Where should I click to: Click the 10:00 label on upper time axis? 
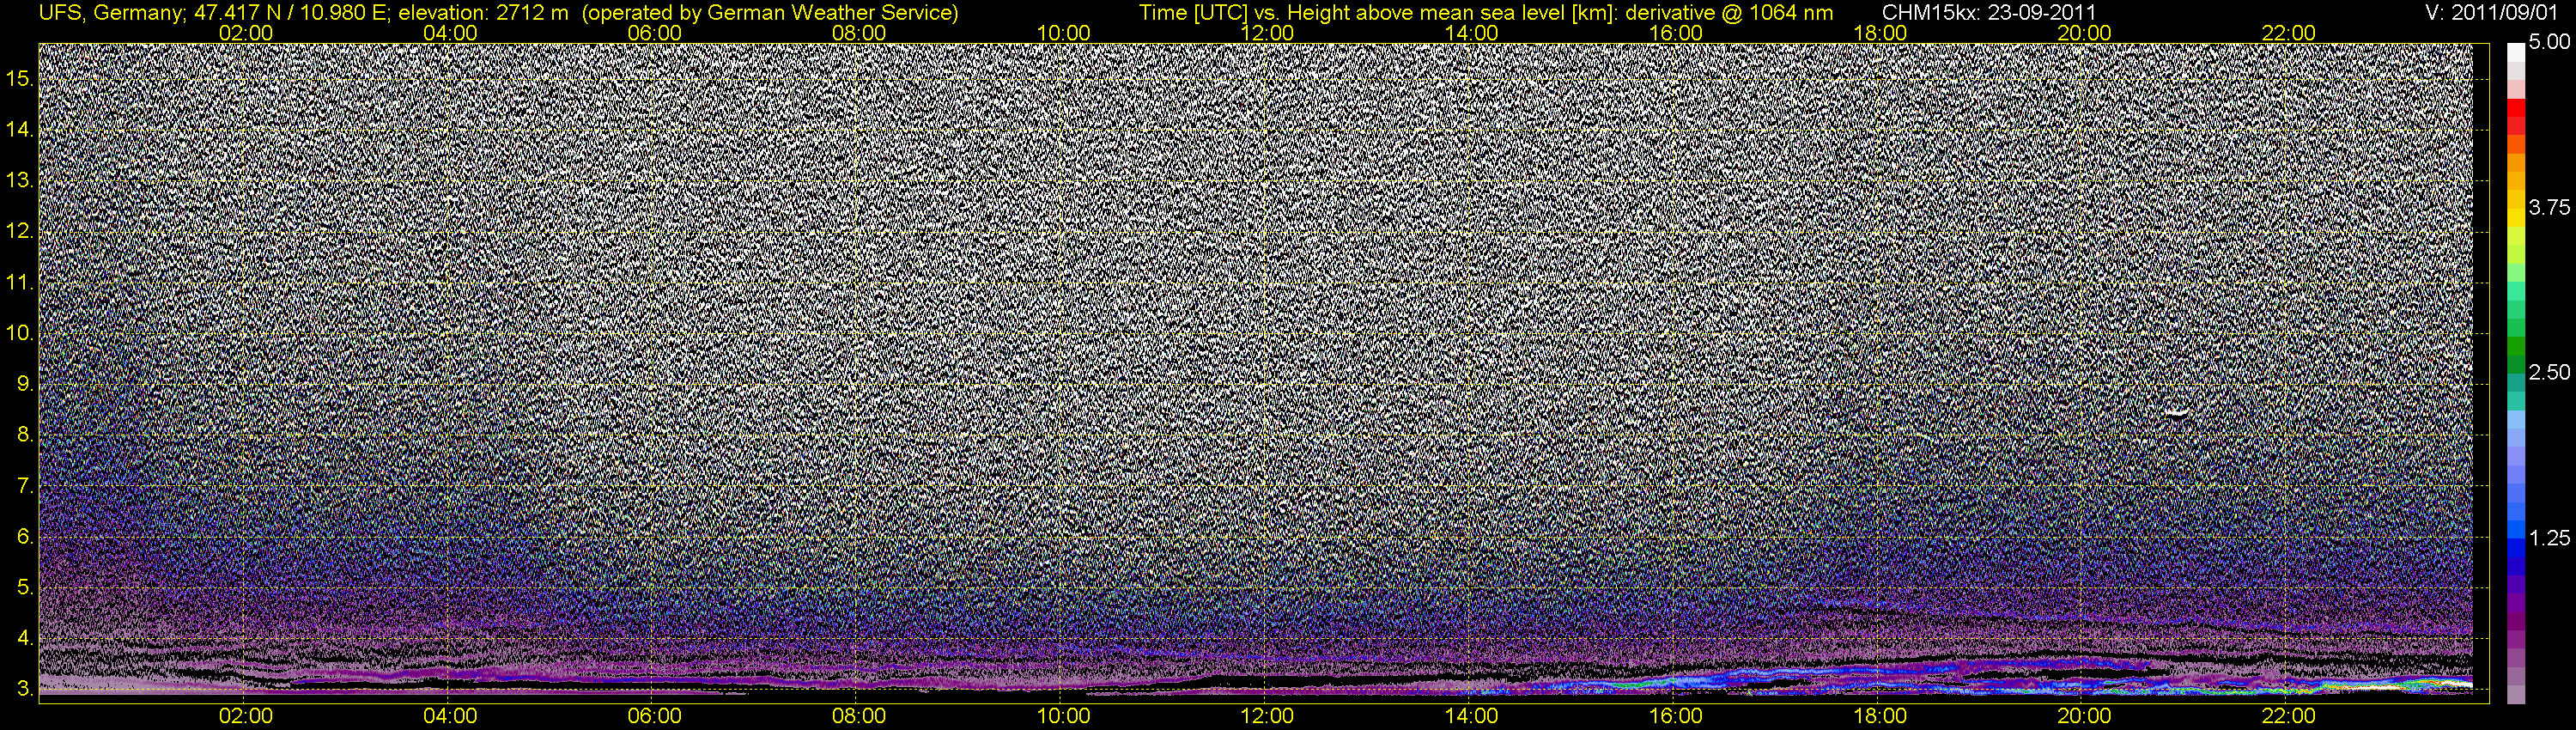[1063, 33]
